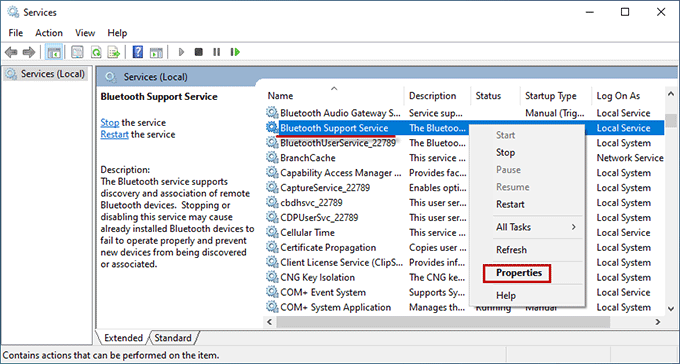680x364 pixels.
Task: Click the toolbar Refresh icon
Action: tap(96, 52)
